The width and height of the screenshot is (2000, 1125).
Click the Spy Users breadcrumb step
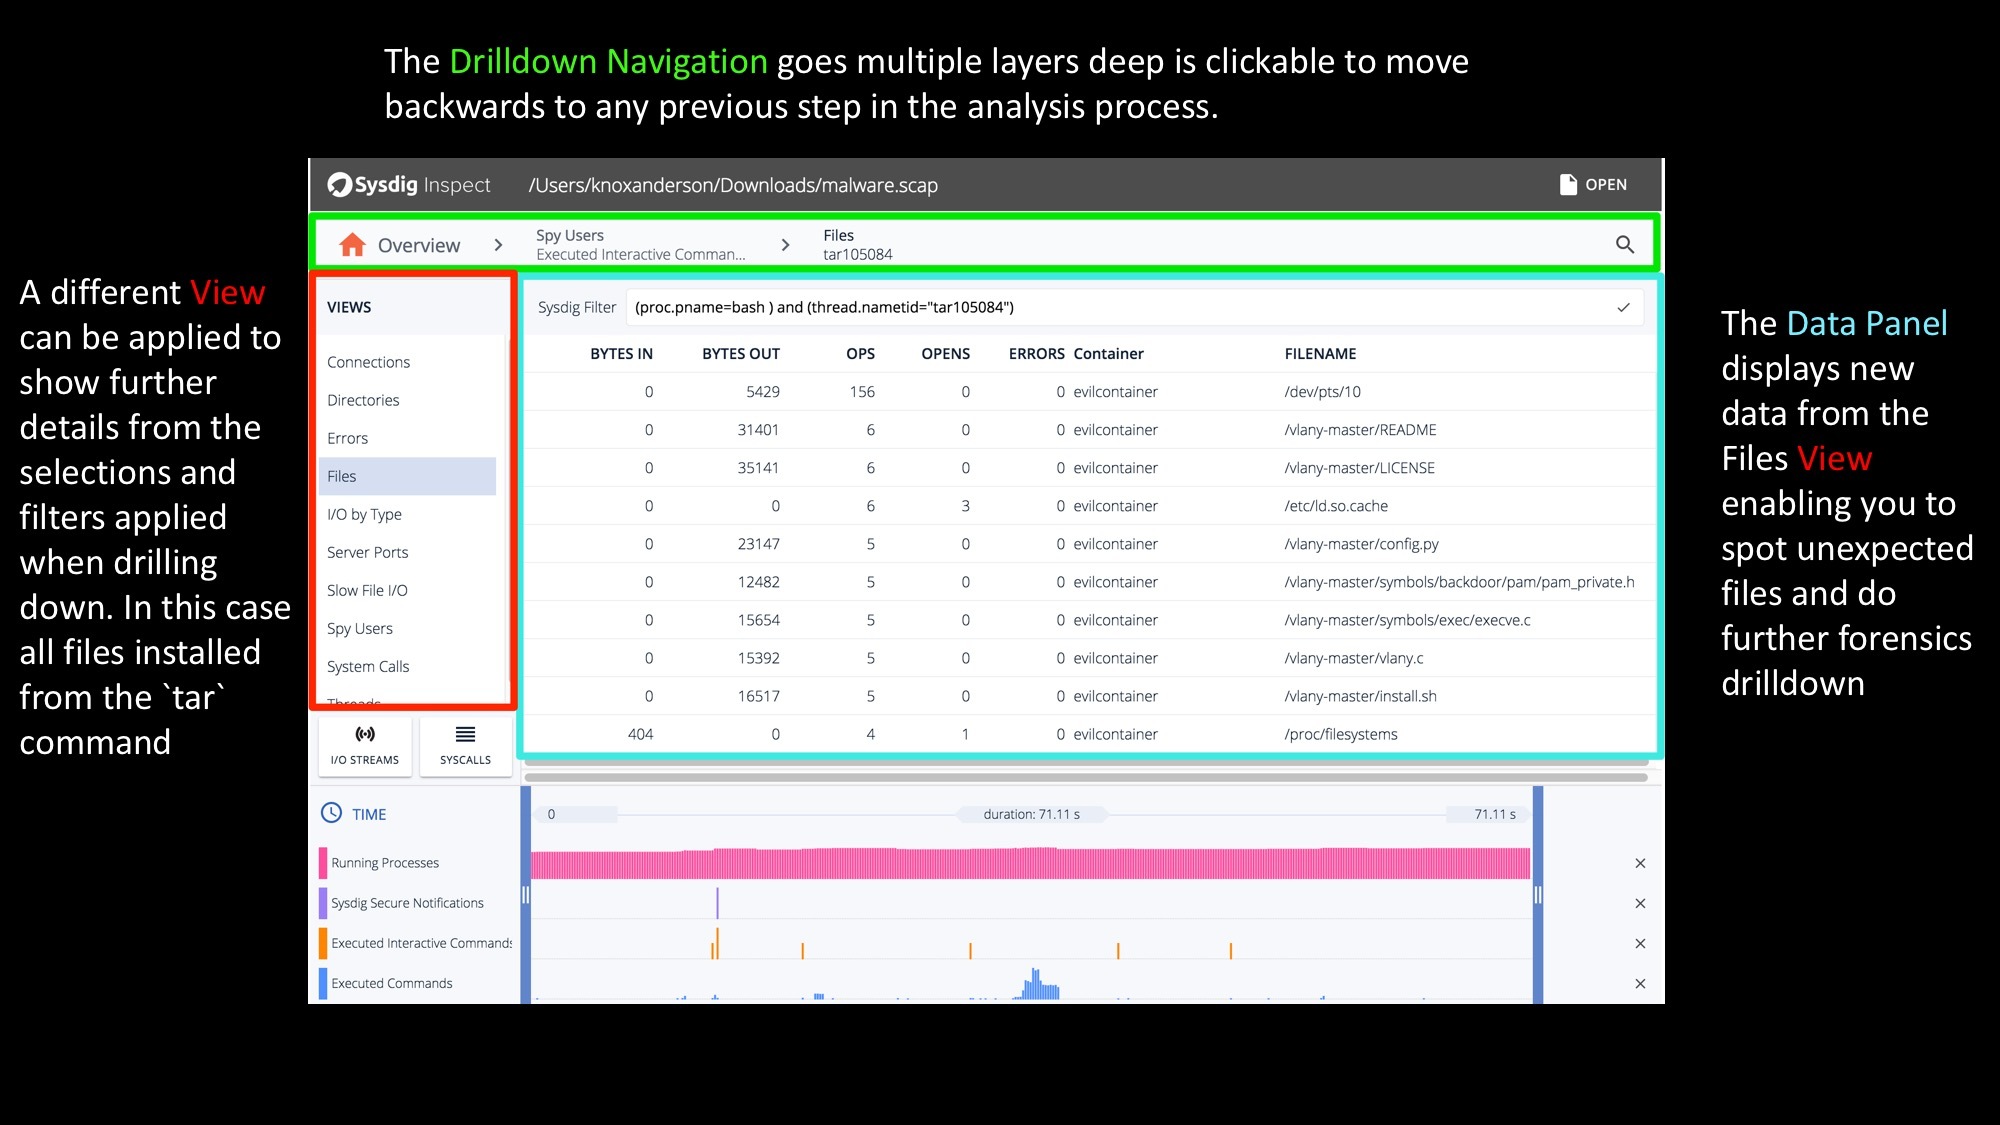pos(640,245)
